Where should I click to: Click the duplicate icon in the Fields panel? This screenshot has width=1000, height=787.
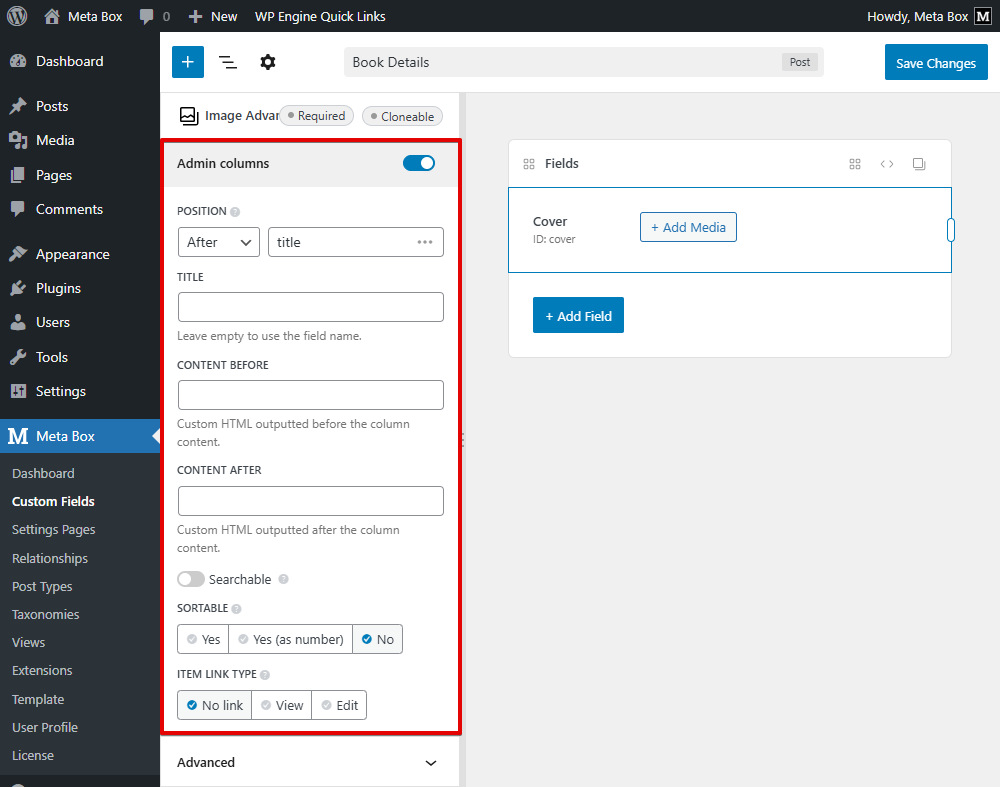point(919,163)
